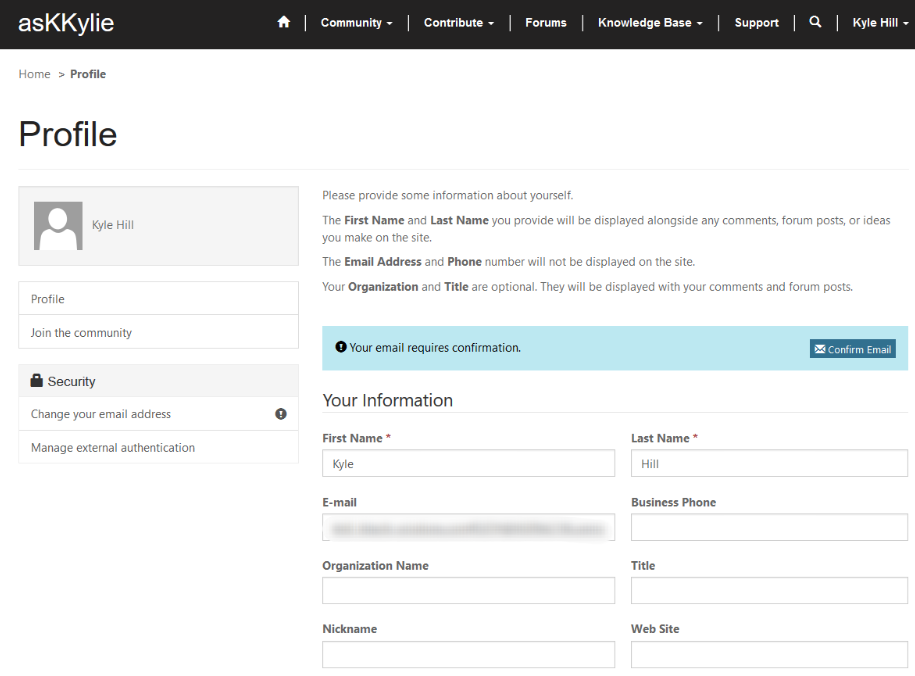Image resolution: width=915 pixels, height=676 pixels.
Task: Click the Business Phone input field
Action: point(769,527)
